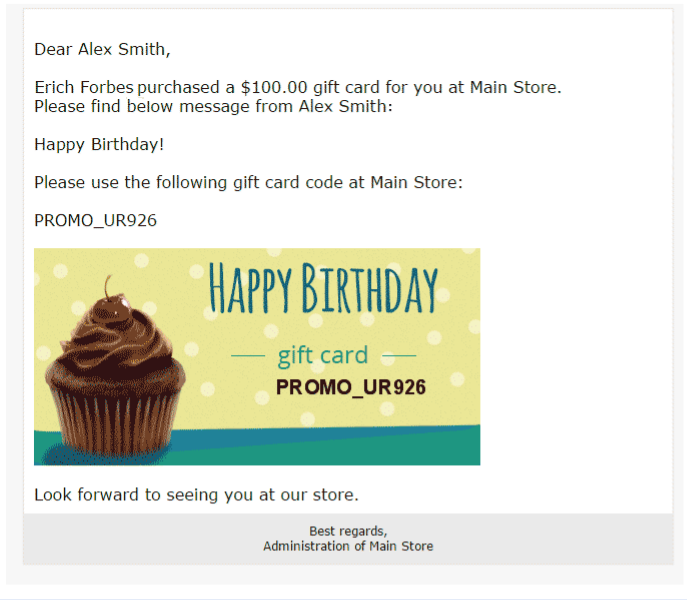Click the "Look forward to seeing you" line
The height and width of the screenshot is (600, 687).
pyautogui.click(x=196, y=494)
